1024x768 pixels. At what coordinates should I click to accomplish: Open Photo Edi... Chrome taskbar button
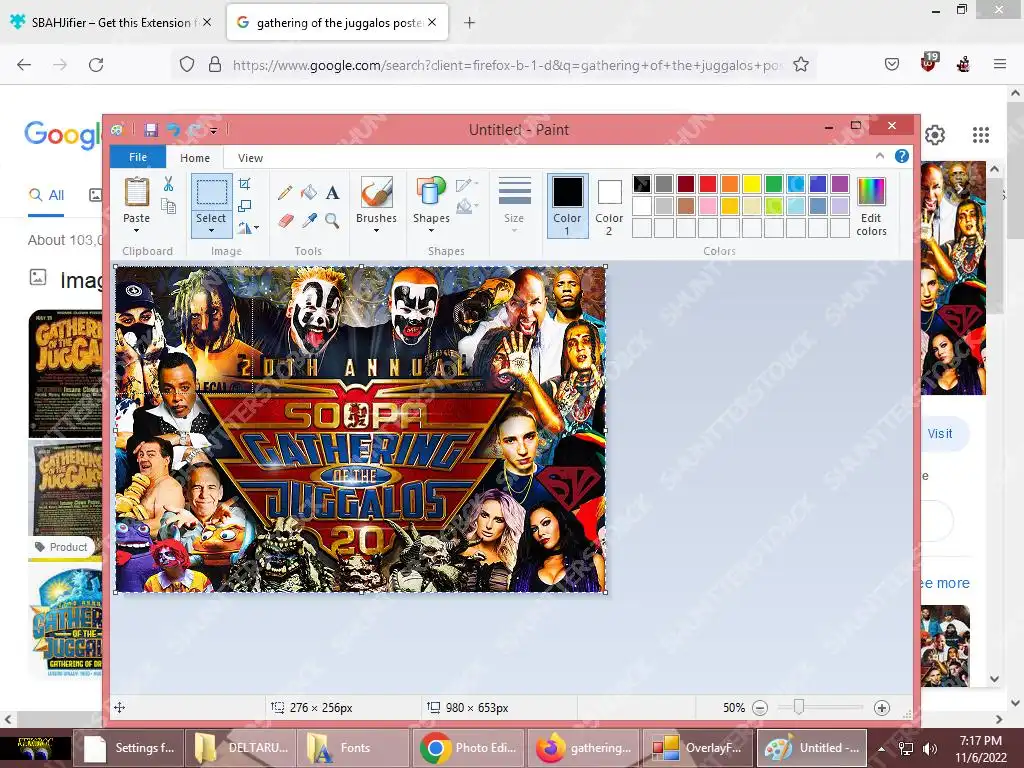click(x=469, y=748)
